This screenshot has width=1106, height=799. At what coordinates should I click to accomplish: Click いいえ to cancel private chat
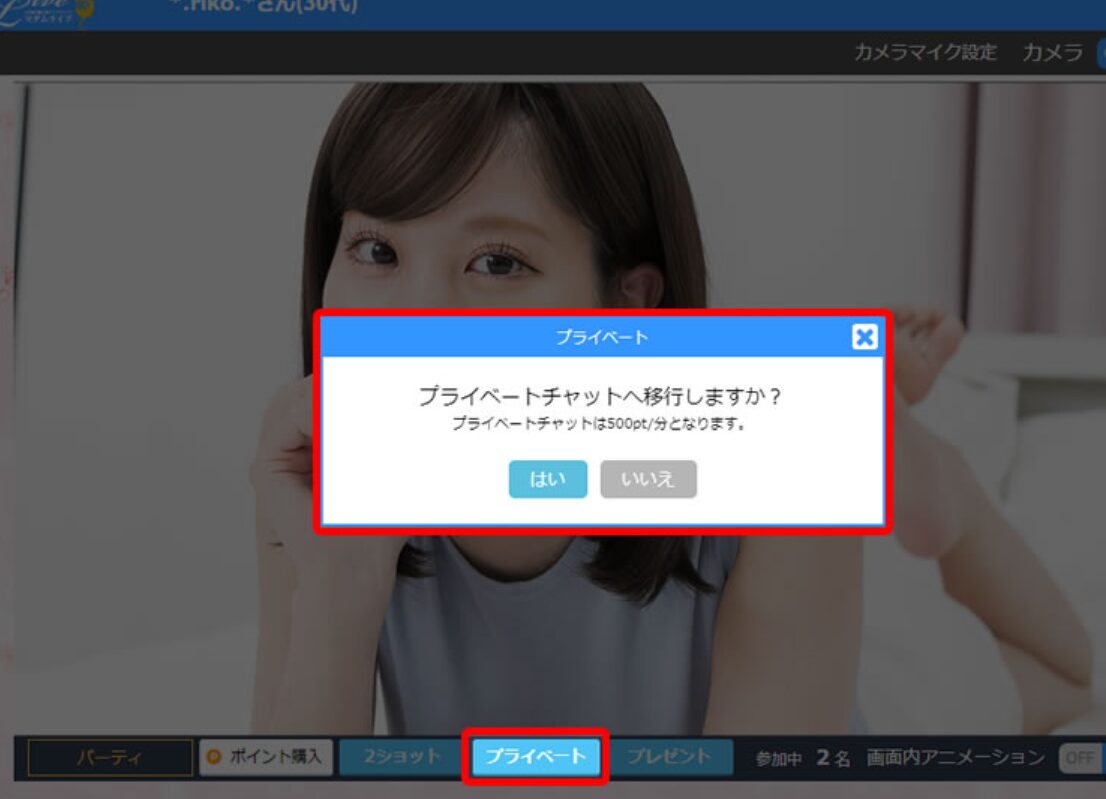[x=648, y=479]
